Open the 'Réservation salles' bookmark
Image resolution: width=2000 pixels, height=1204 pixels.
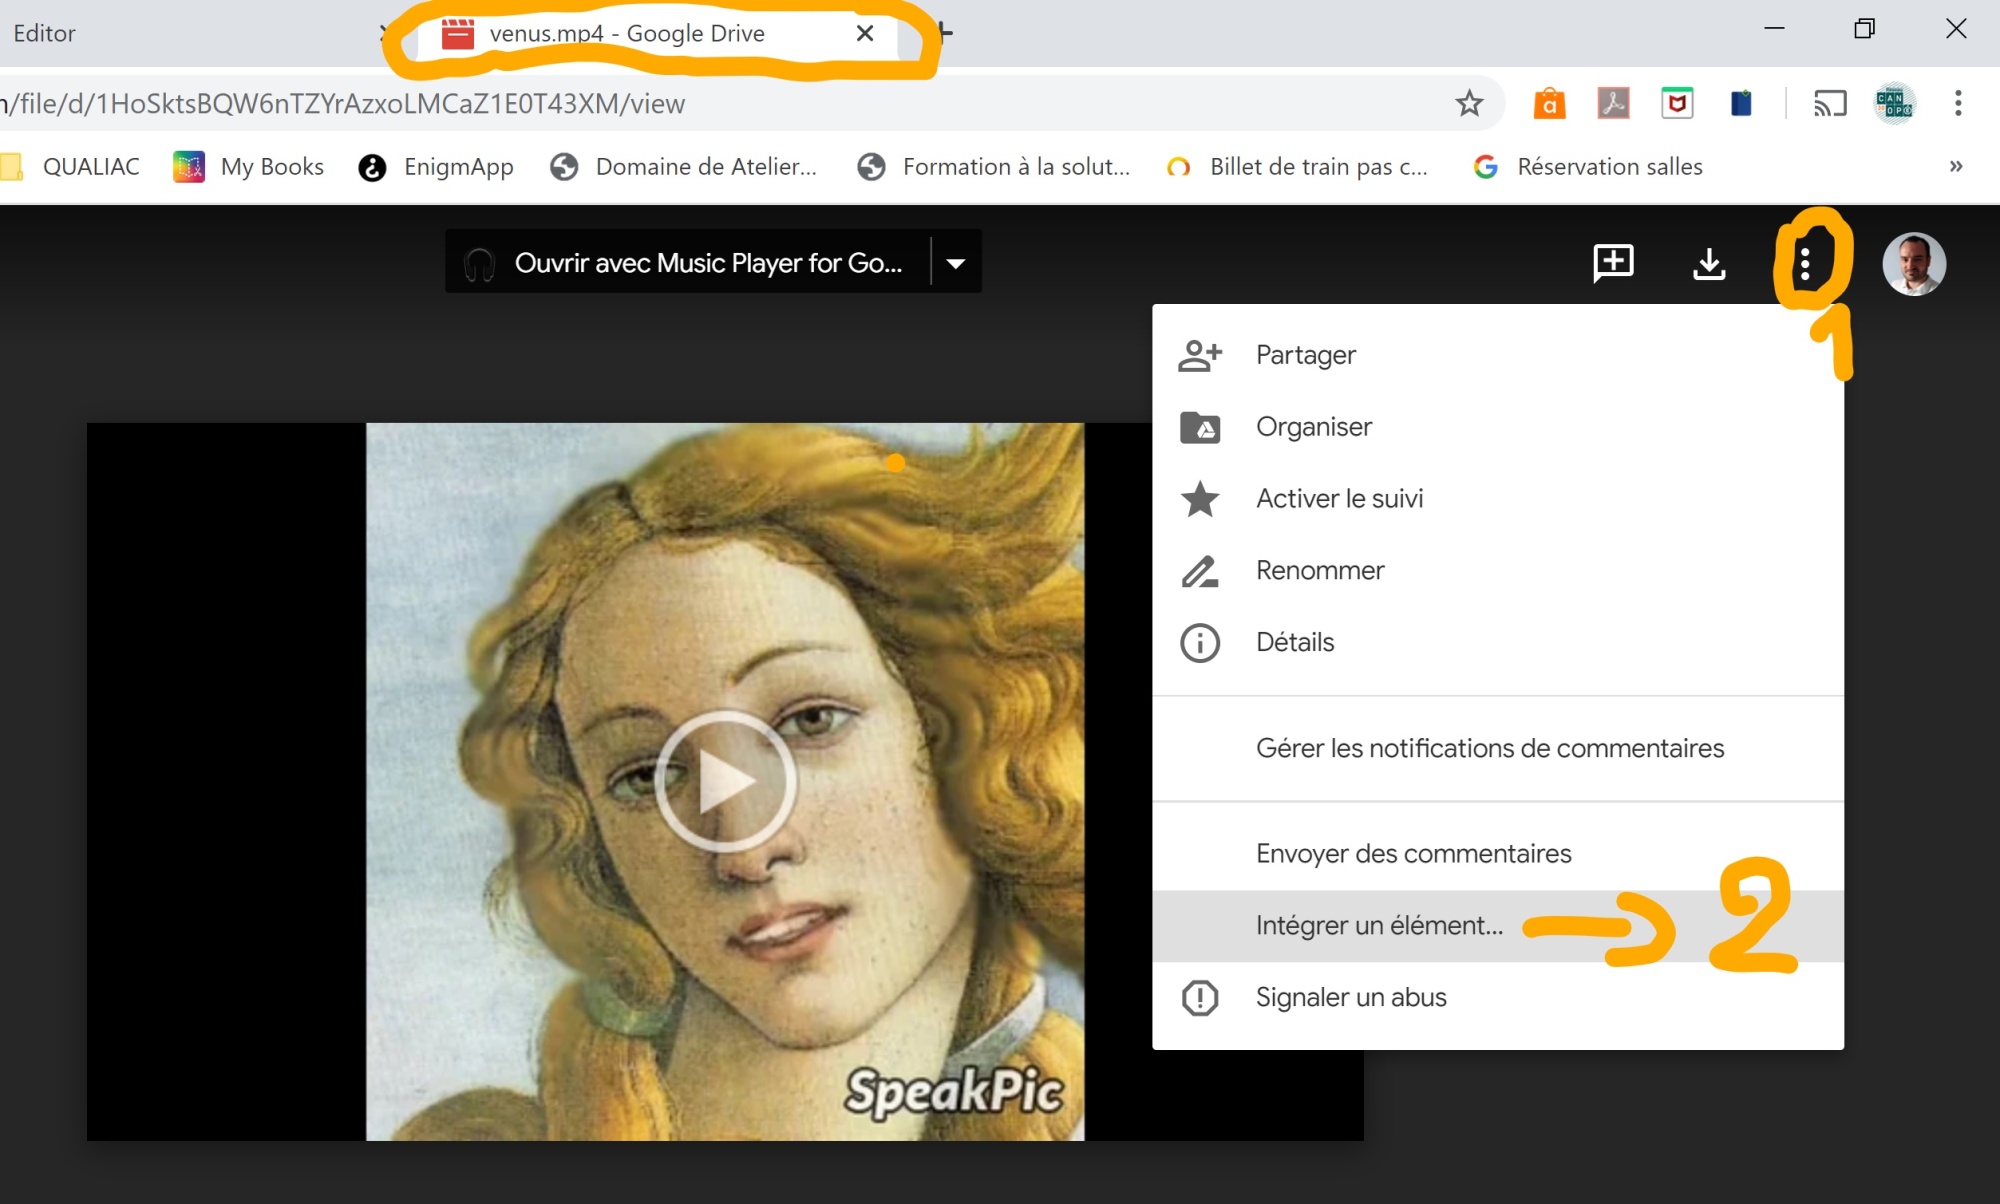coord(1608,167)
